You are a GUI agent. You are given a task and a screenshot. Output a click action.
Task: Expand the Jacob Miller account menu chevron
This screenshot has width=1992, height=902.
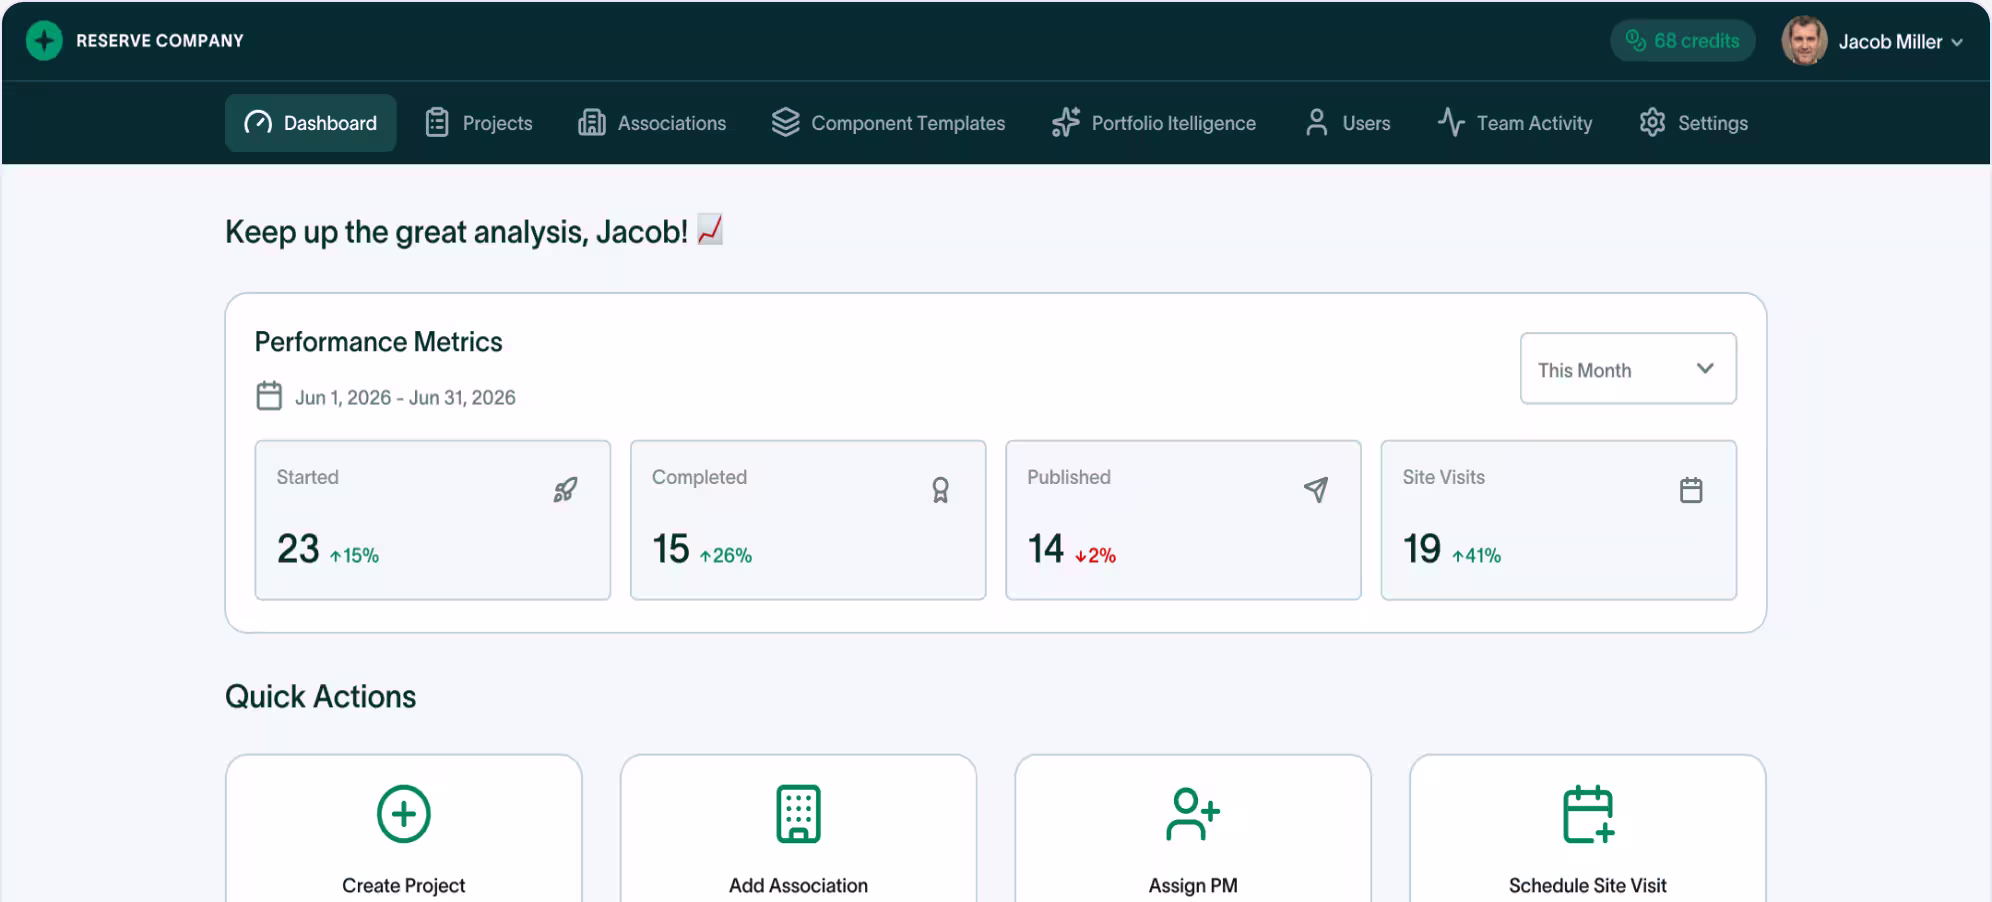(x=1957, y=42)
